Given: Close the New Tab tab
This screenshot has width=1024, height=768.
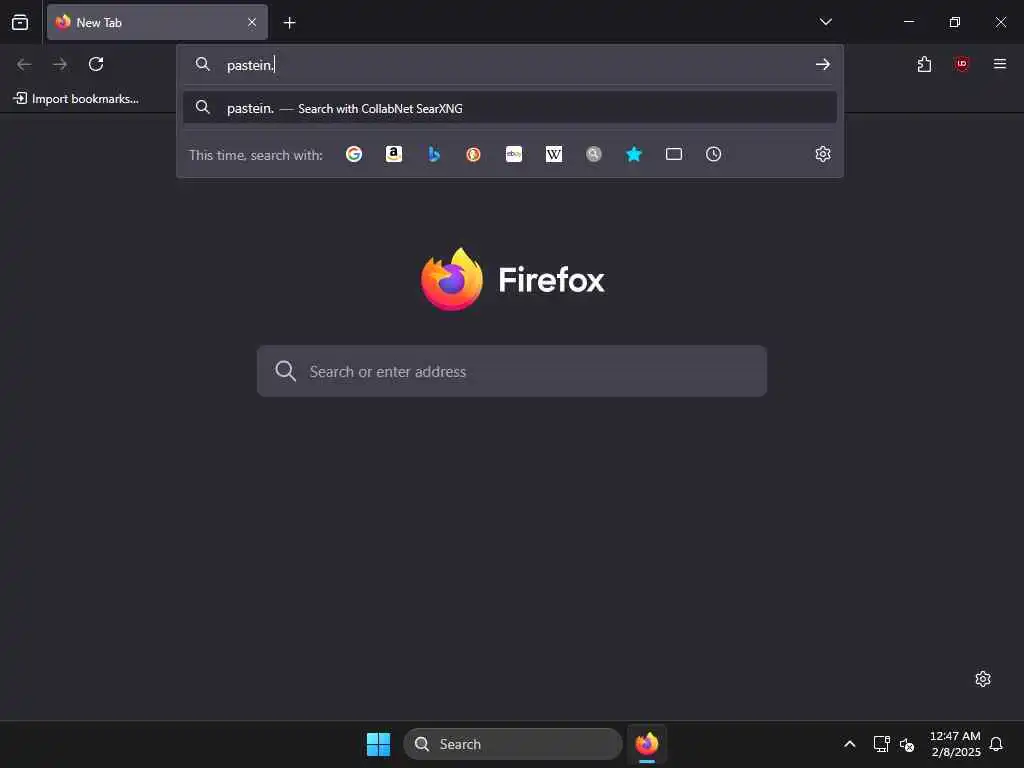Looking at the screenshot, I should point(252,22).
